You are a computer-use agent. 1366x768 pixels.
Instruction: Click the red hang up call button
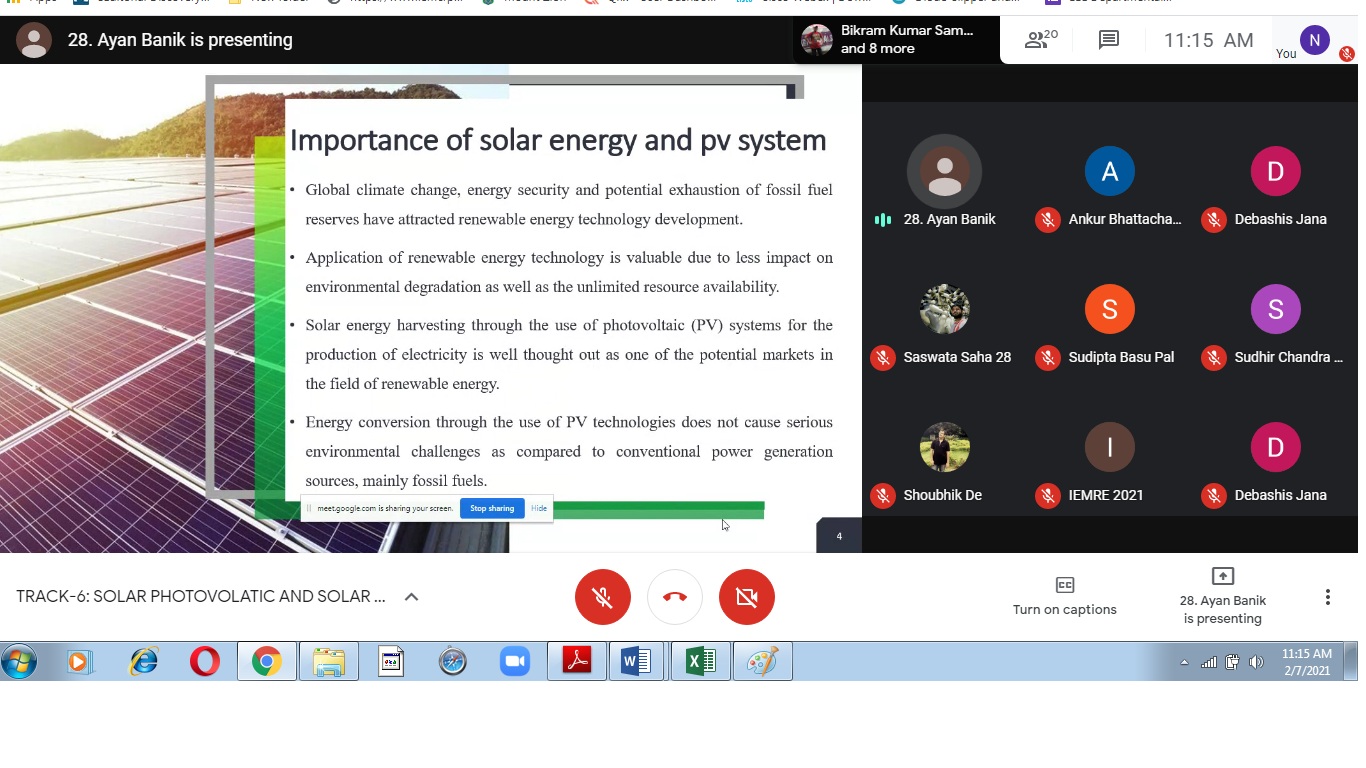[x=674, y=597]
